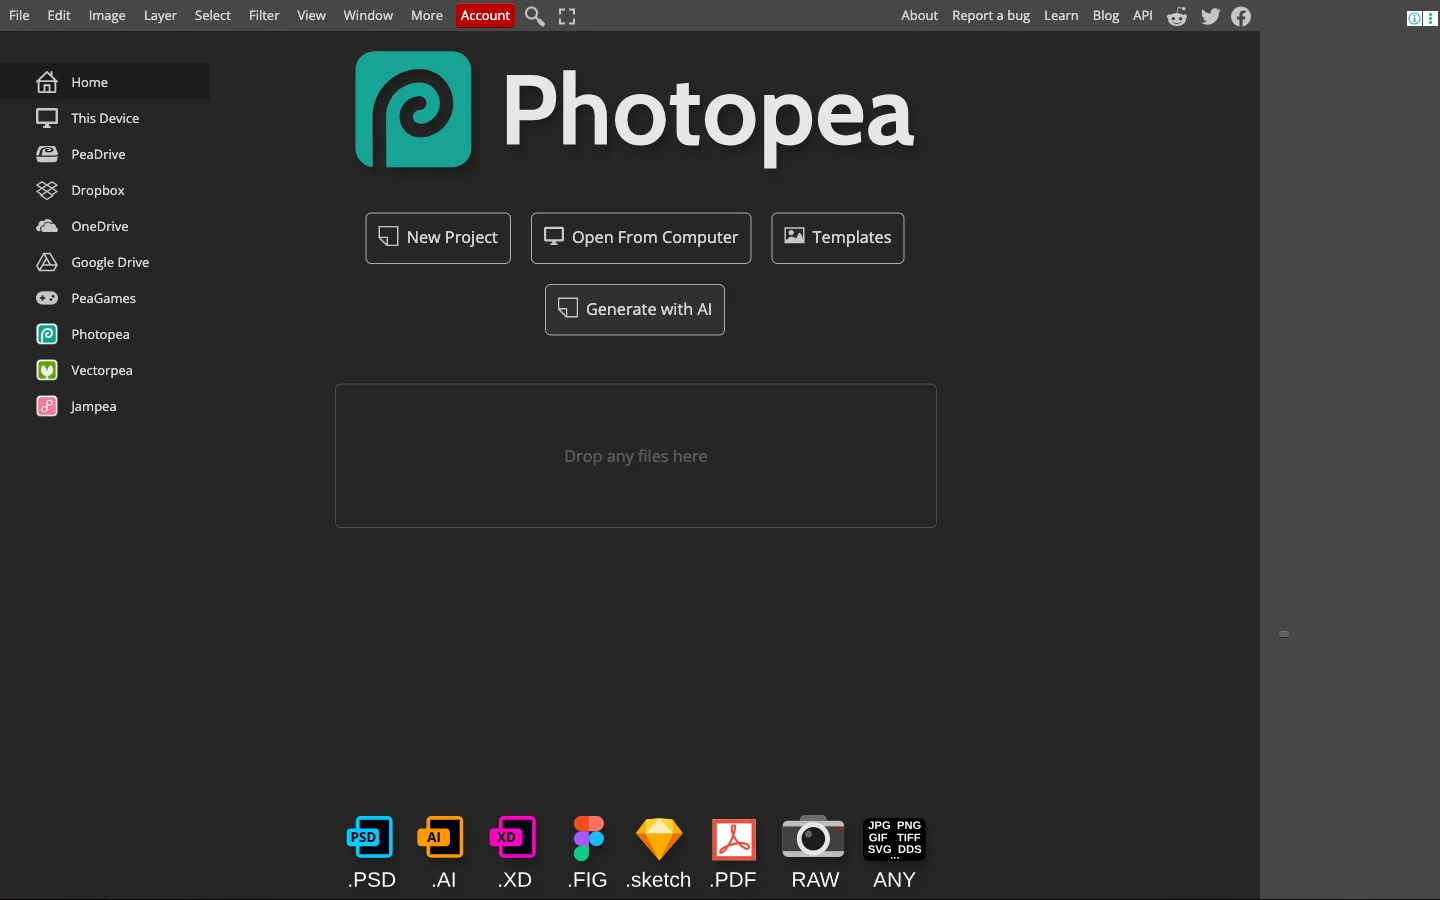Open the search magnifier icon
The image size is (1440, 900).
pyautogui.click(x=535, y=16)
